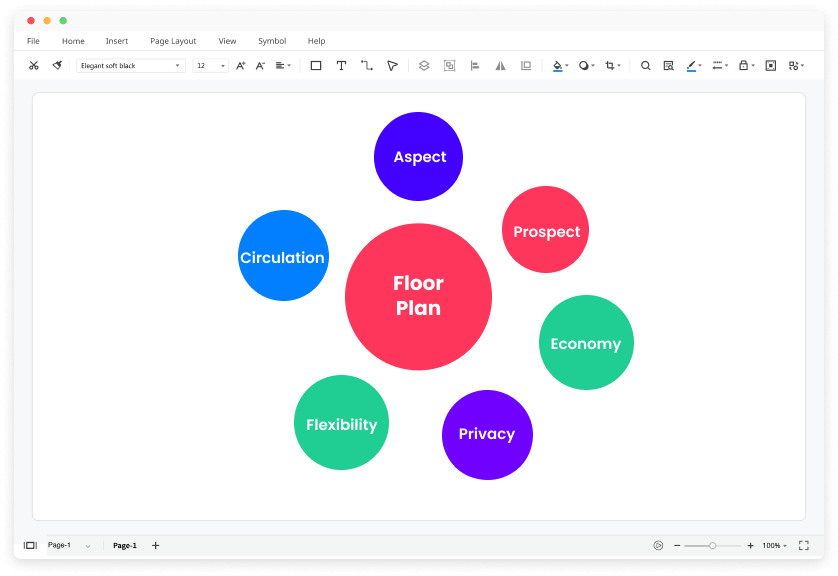Viewport: 838px width, 576px height.
Task: Start presentation play mode button
Action: tap(658, 546)
